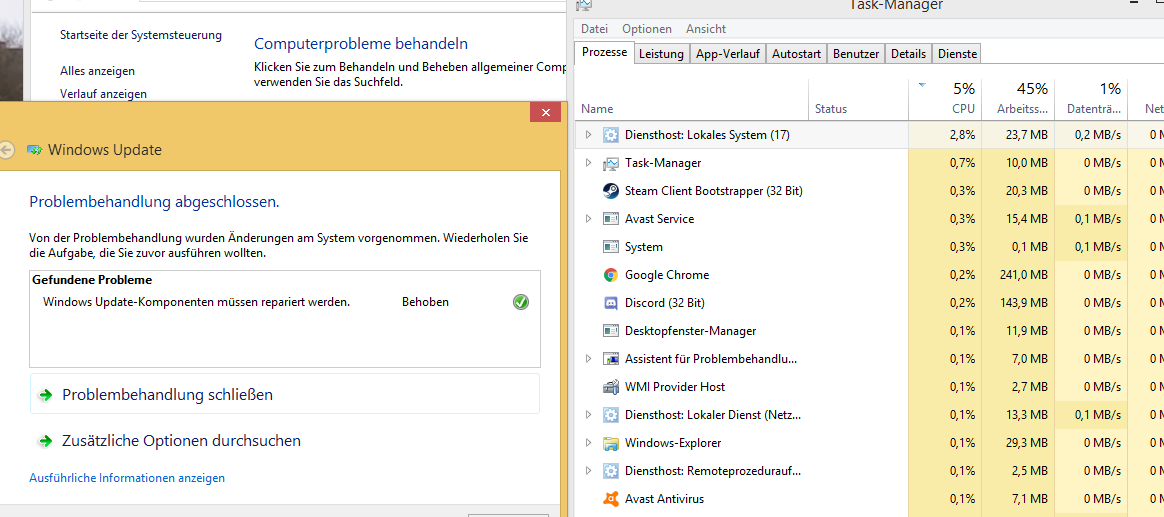
Task: Switch to the App-Verlauf tab
Action: point(727,54)
